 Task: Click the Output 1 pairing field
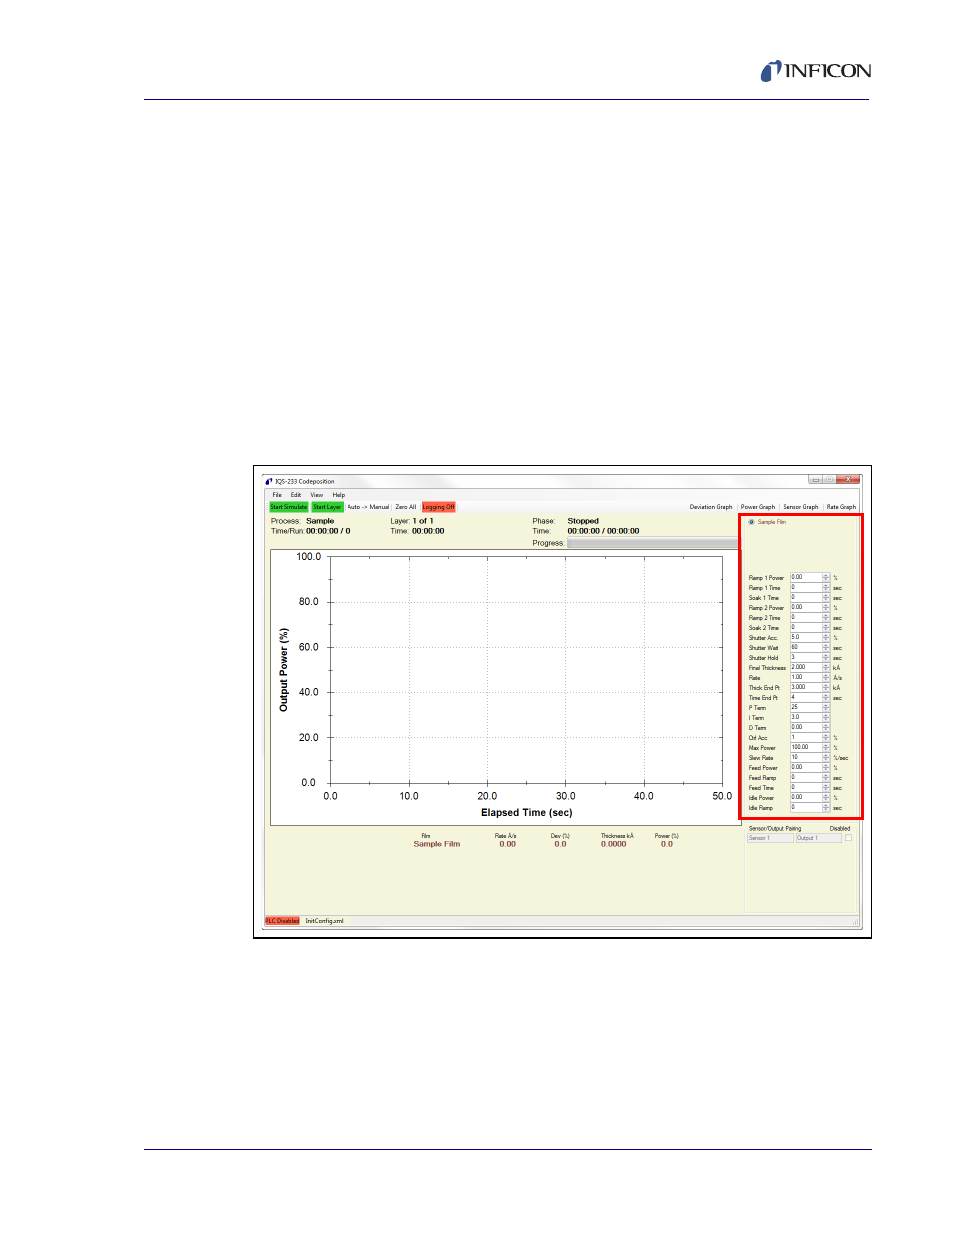point(818,838)
